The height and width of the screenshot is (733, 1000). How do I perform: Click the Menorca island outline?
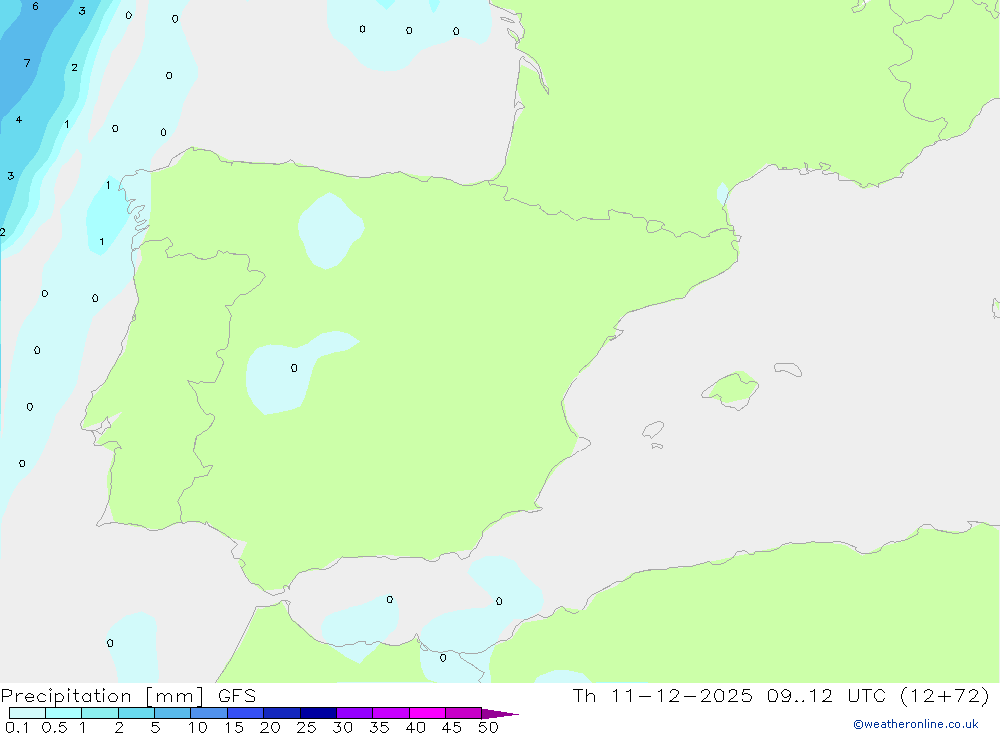click(x=788, y=369)
